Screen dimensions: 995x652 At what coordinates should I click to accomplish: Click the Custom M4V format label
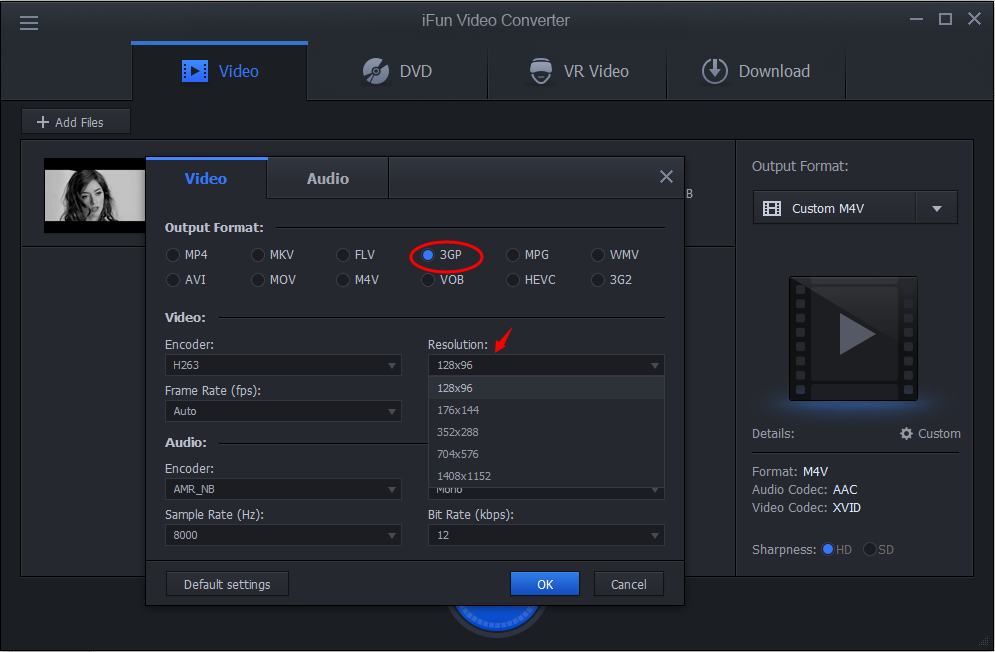click(827, 208)
